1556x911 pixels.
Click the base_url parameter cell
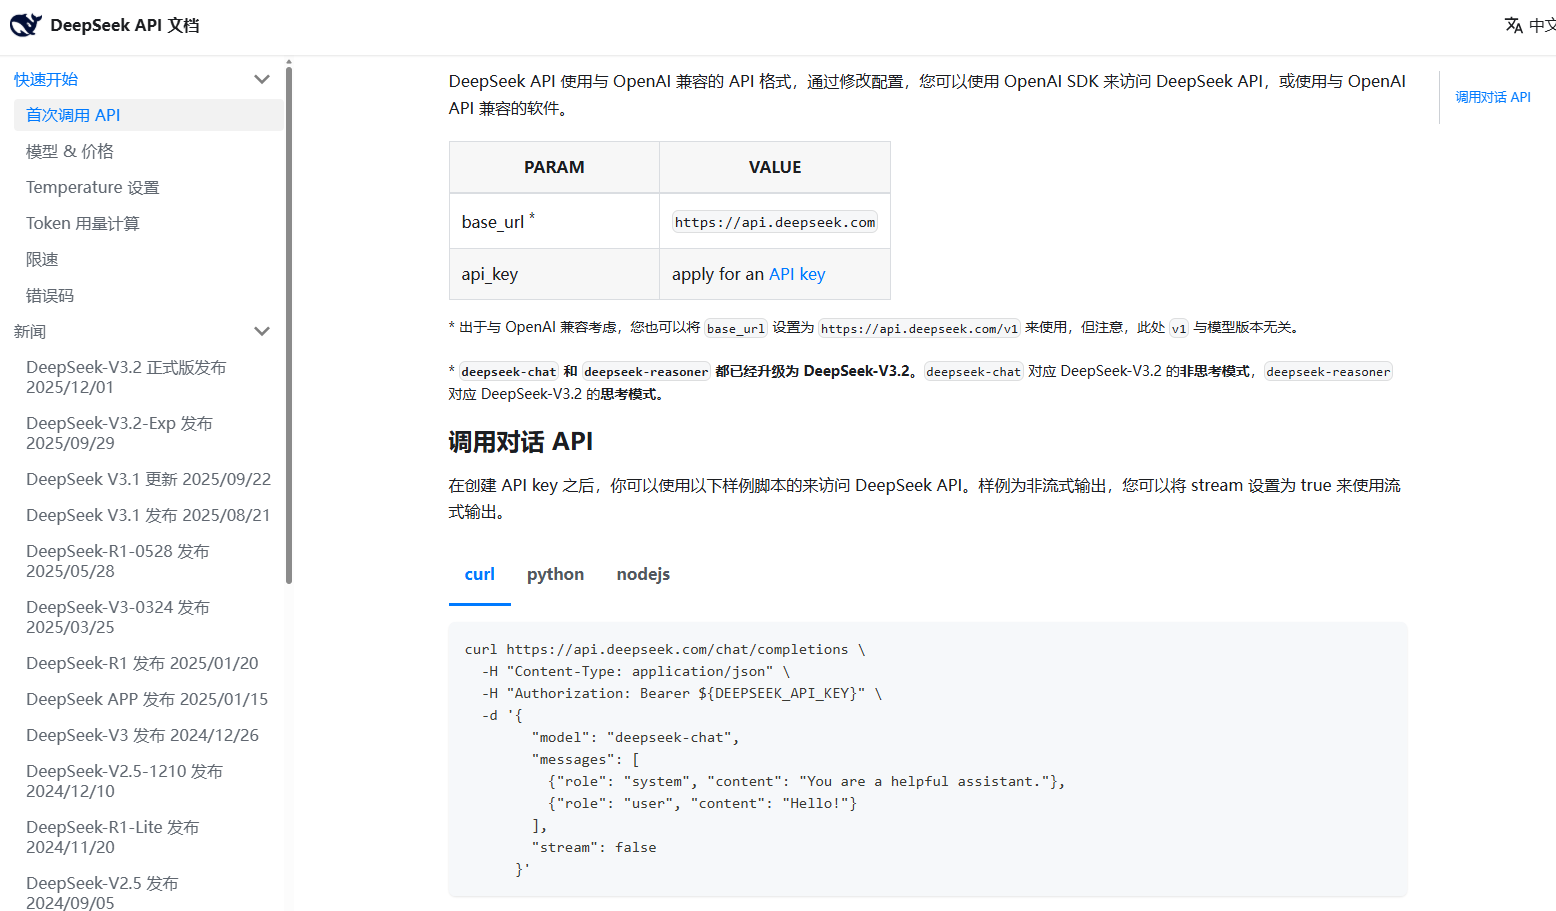tap(554, 221)
